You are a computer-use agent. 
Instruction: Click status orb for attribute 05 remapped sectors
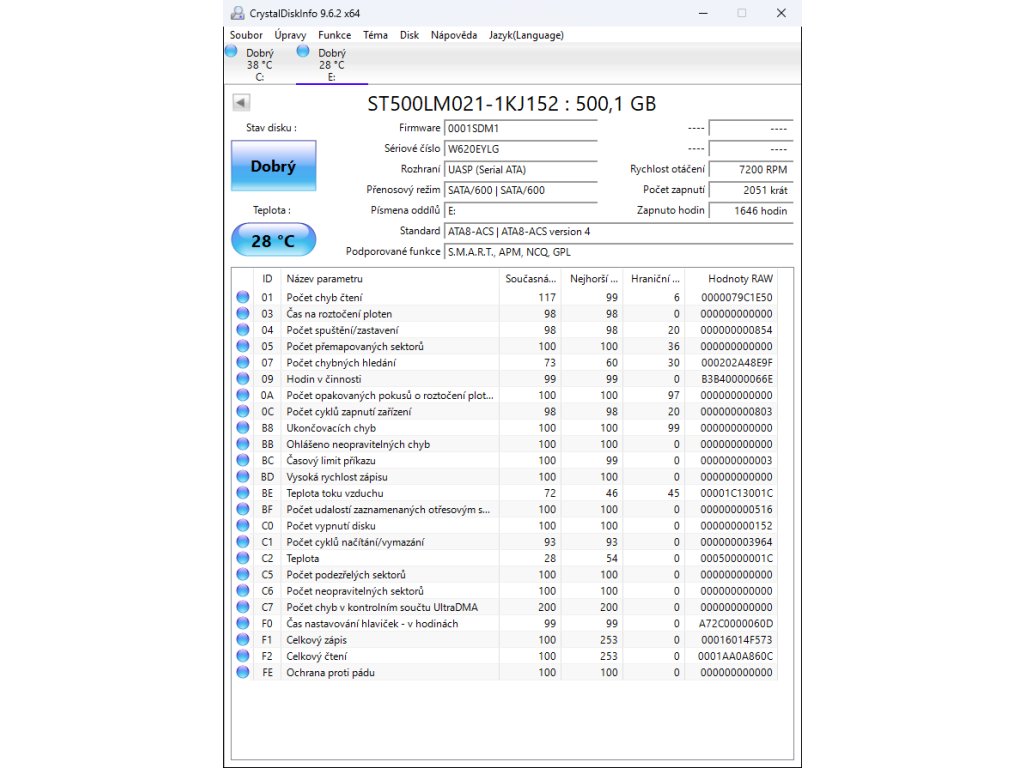243,347
